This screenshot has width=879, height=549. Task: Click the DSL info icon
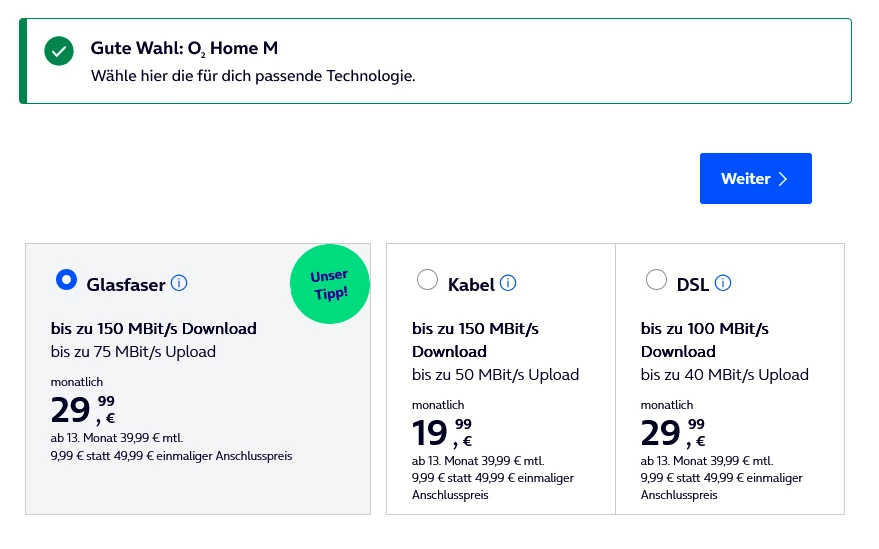pyautogui.click(x=723, y=283)
